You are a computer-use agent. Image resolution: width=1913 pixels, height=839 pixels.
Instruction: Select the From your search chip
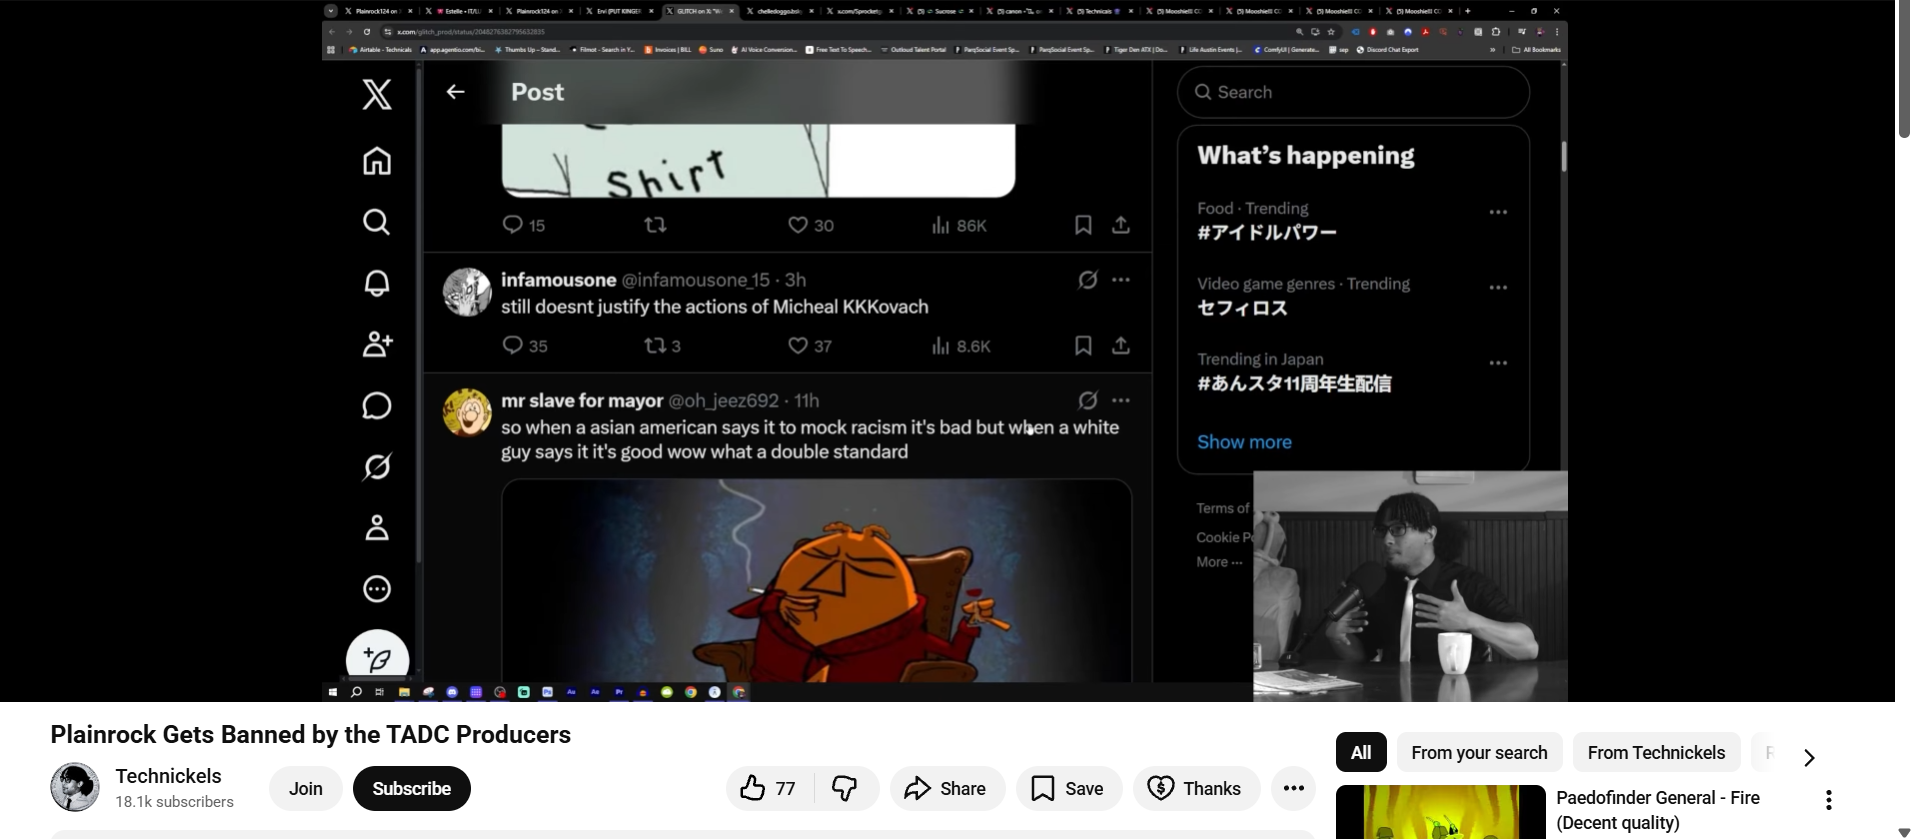tap(1478, 753)
